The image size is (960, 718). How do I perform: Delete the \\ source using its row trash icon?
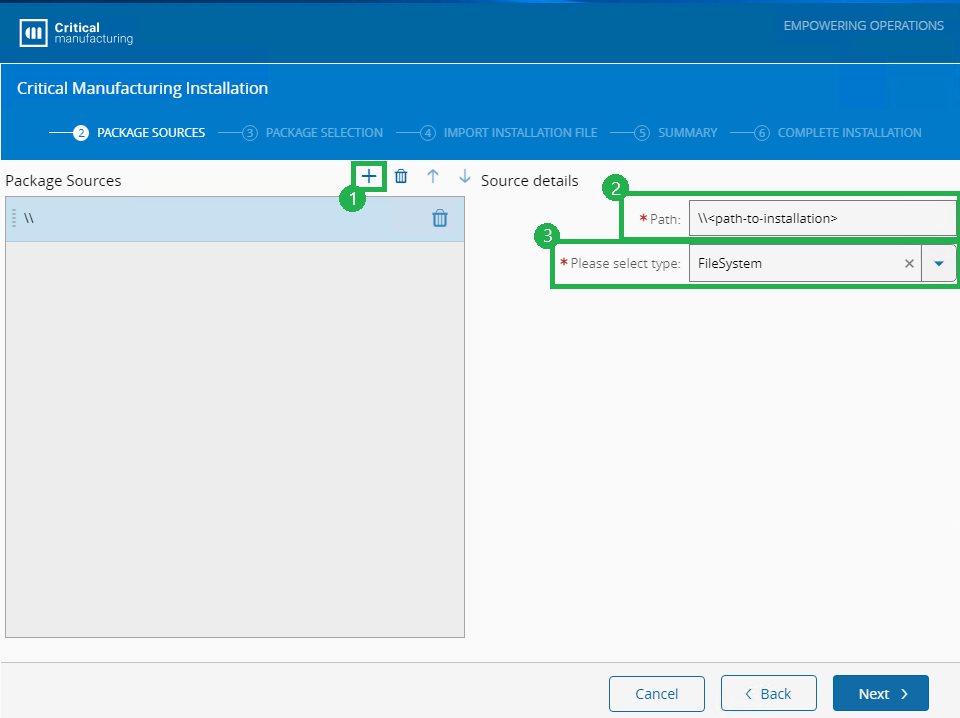440,218
